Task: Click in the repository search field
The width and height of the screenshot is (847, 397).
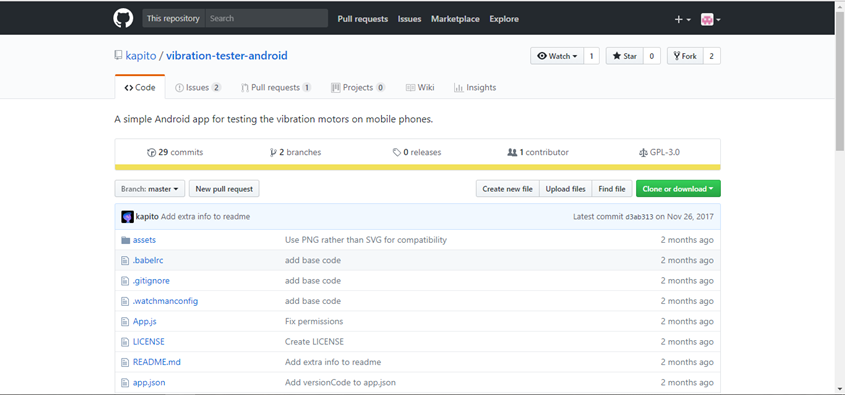Action: tap(266, 18)
